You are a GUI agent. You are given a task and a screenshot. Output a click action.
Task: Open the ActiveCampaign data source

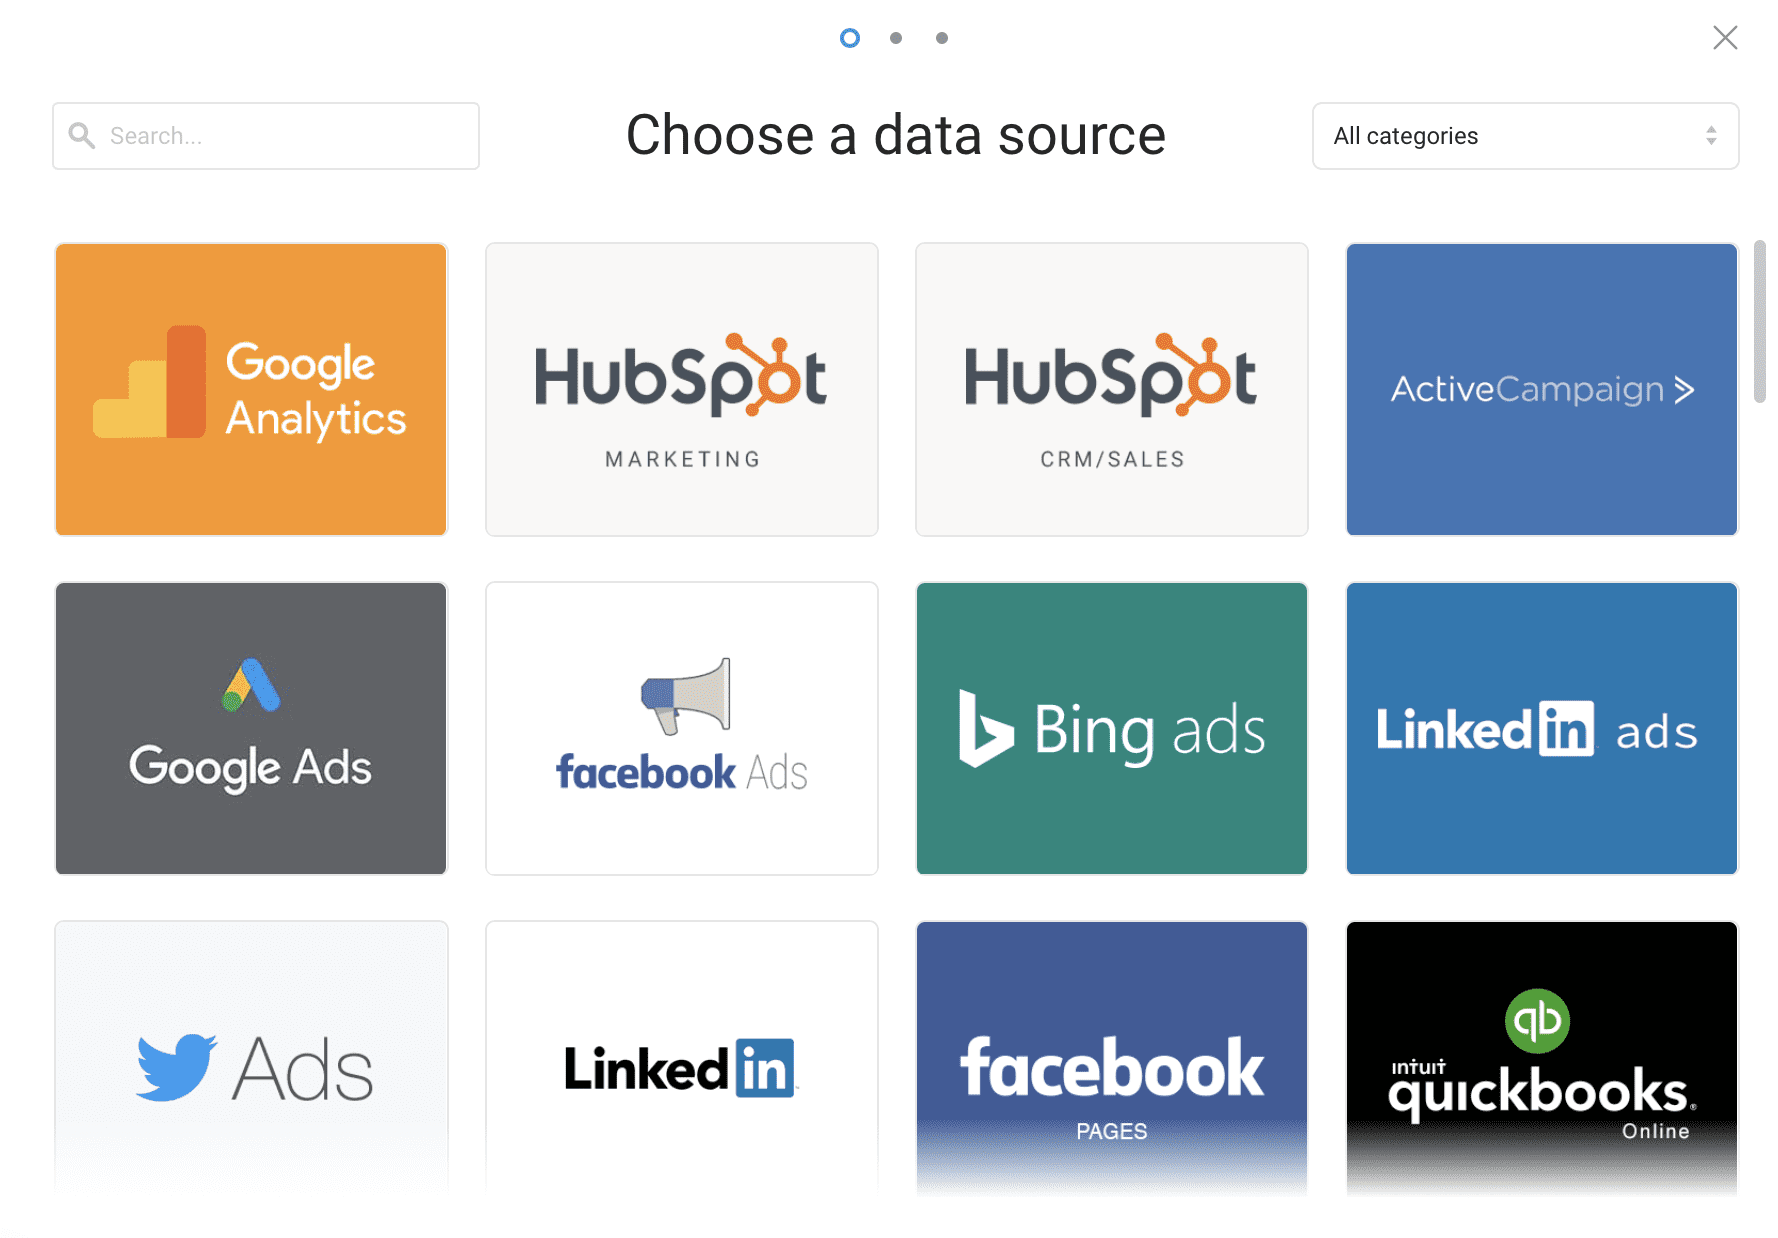pyautogui.click(x=1541, y=389)
